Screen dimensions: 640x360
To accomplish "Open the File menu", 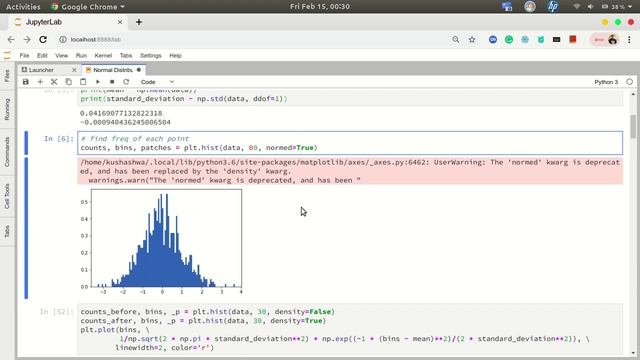I will click(24, 56).
